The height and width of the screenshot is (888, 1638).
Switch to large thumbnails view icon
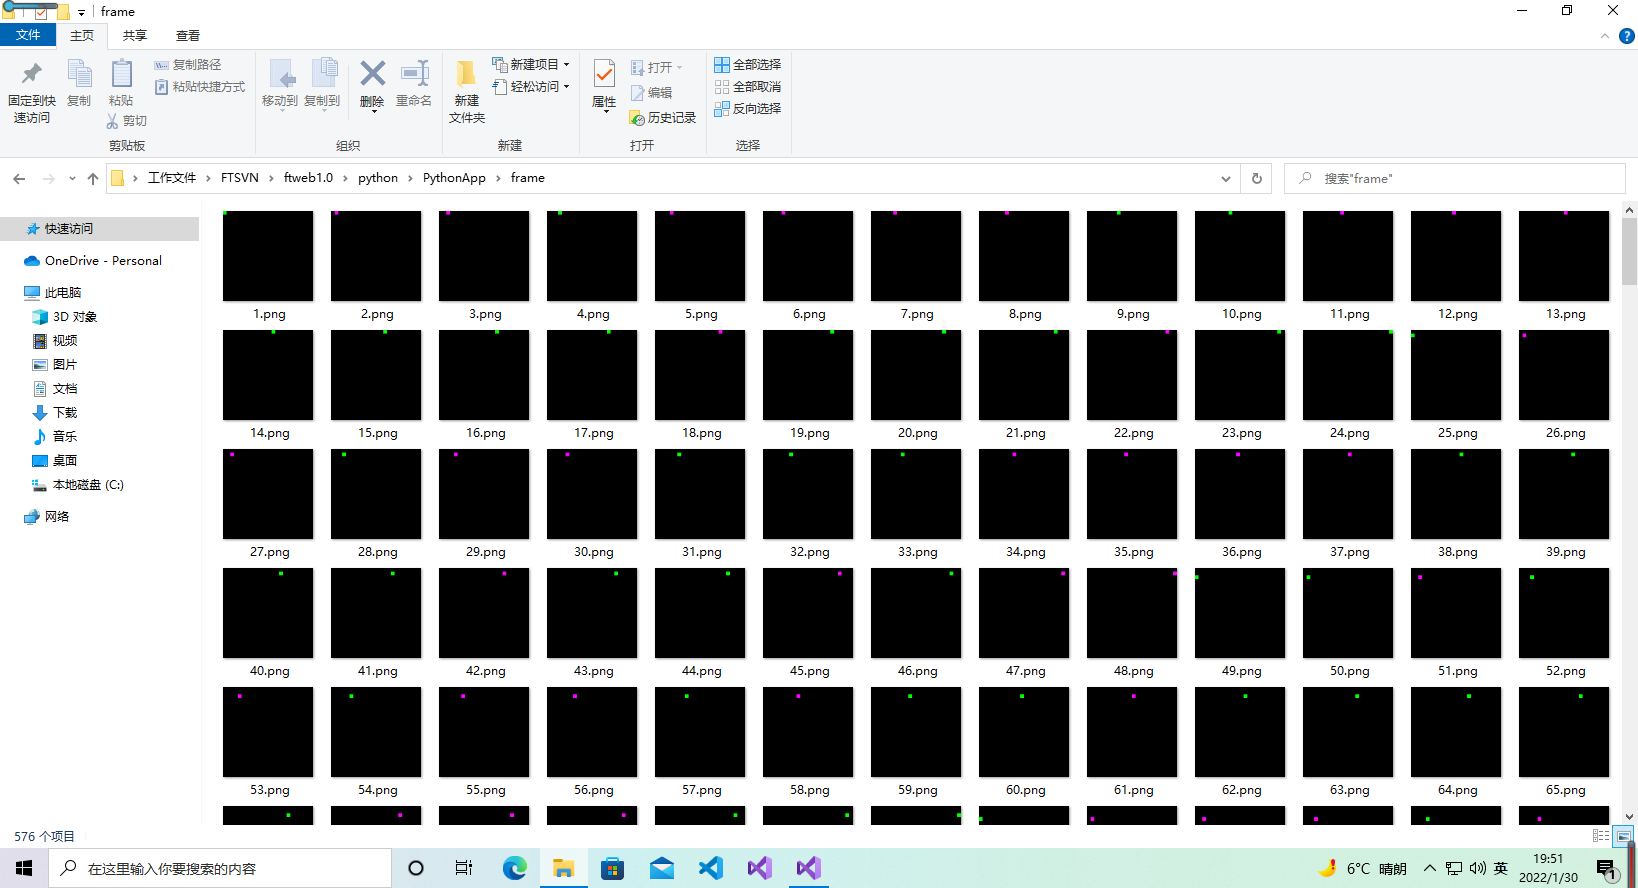[1624, 836]
